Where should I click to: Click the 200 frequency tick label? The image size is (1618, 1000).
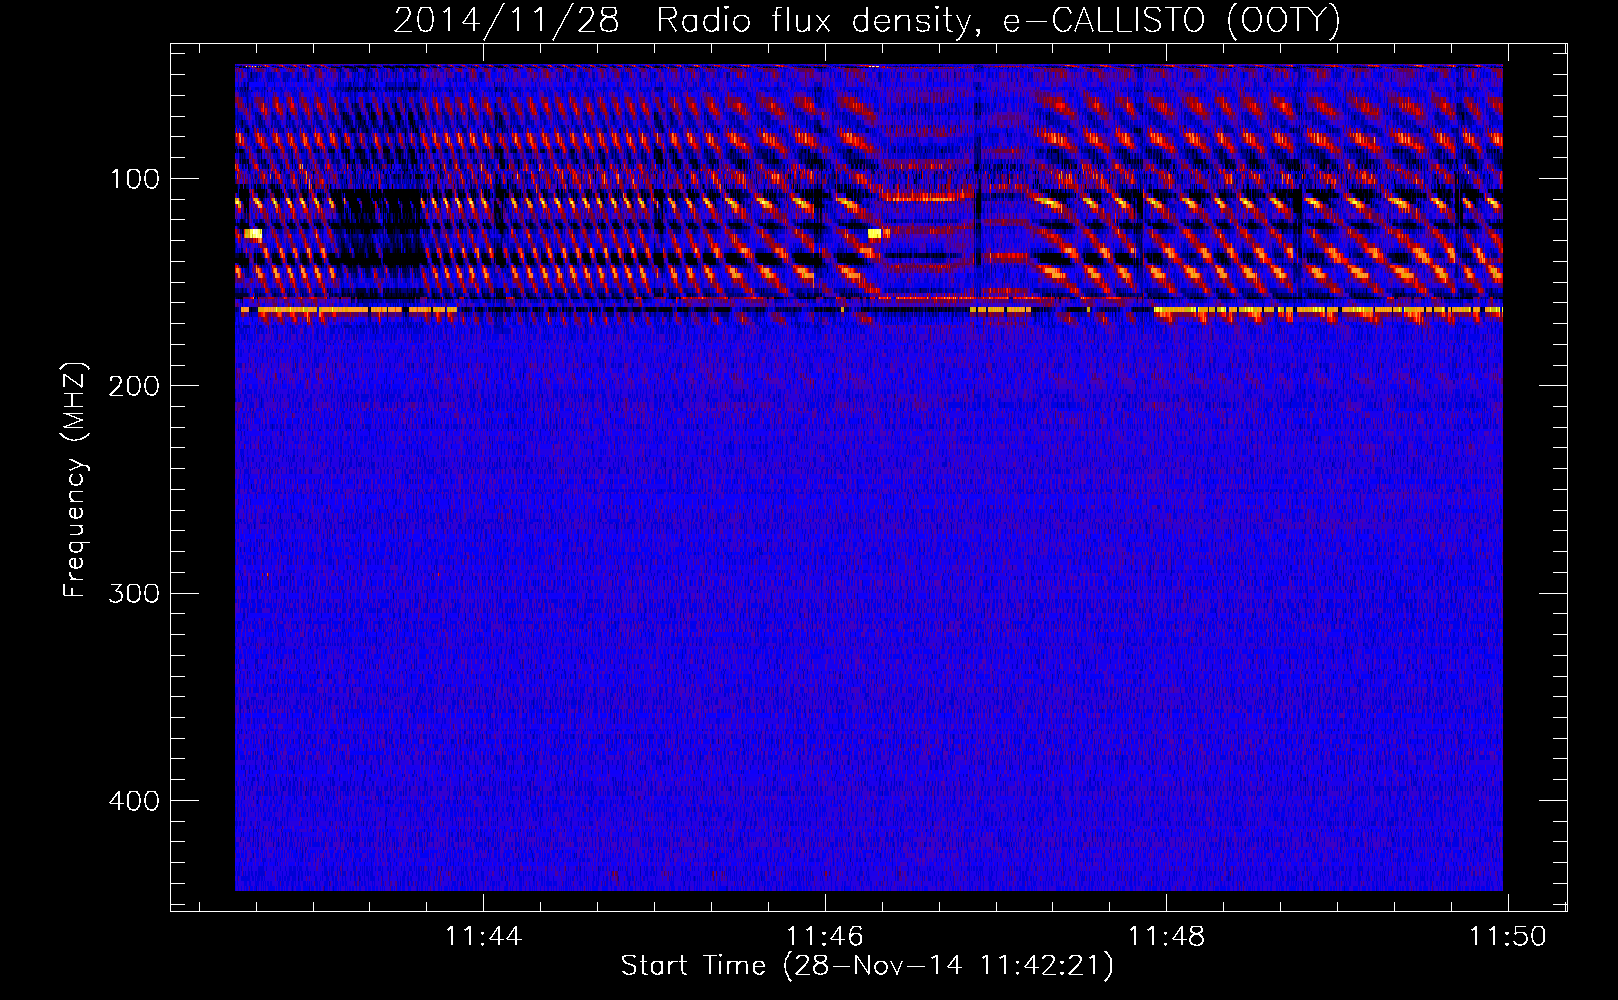(135, 387)
